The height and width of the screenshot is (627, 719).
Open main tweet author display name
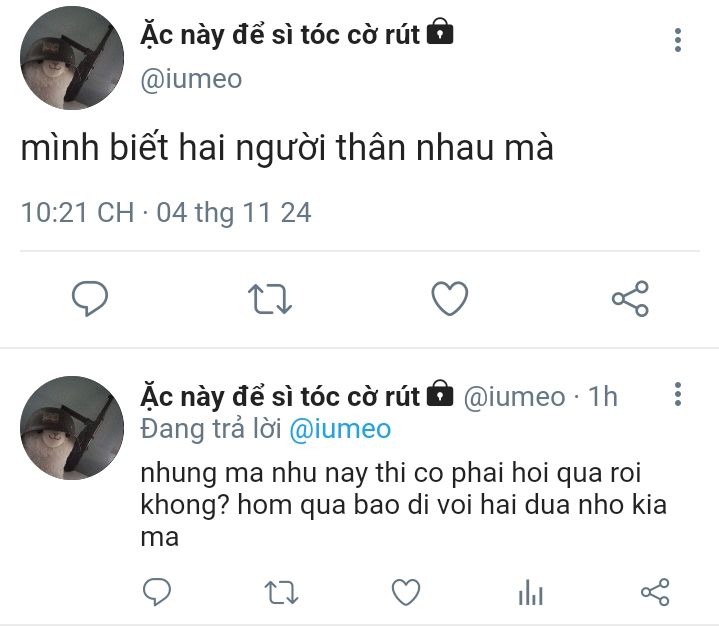coord(280,35)
